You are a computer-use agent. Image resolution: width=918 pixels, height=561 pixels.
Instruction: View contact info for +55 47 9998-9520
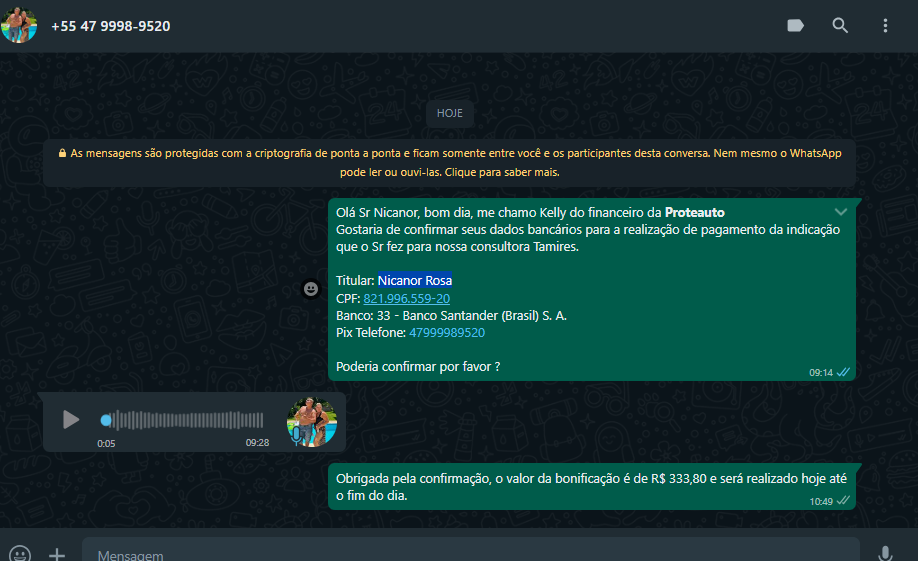(111, 26)
